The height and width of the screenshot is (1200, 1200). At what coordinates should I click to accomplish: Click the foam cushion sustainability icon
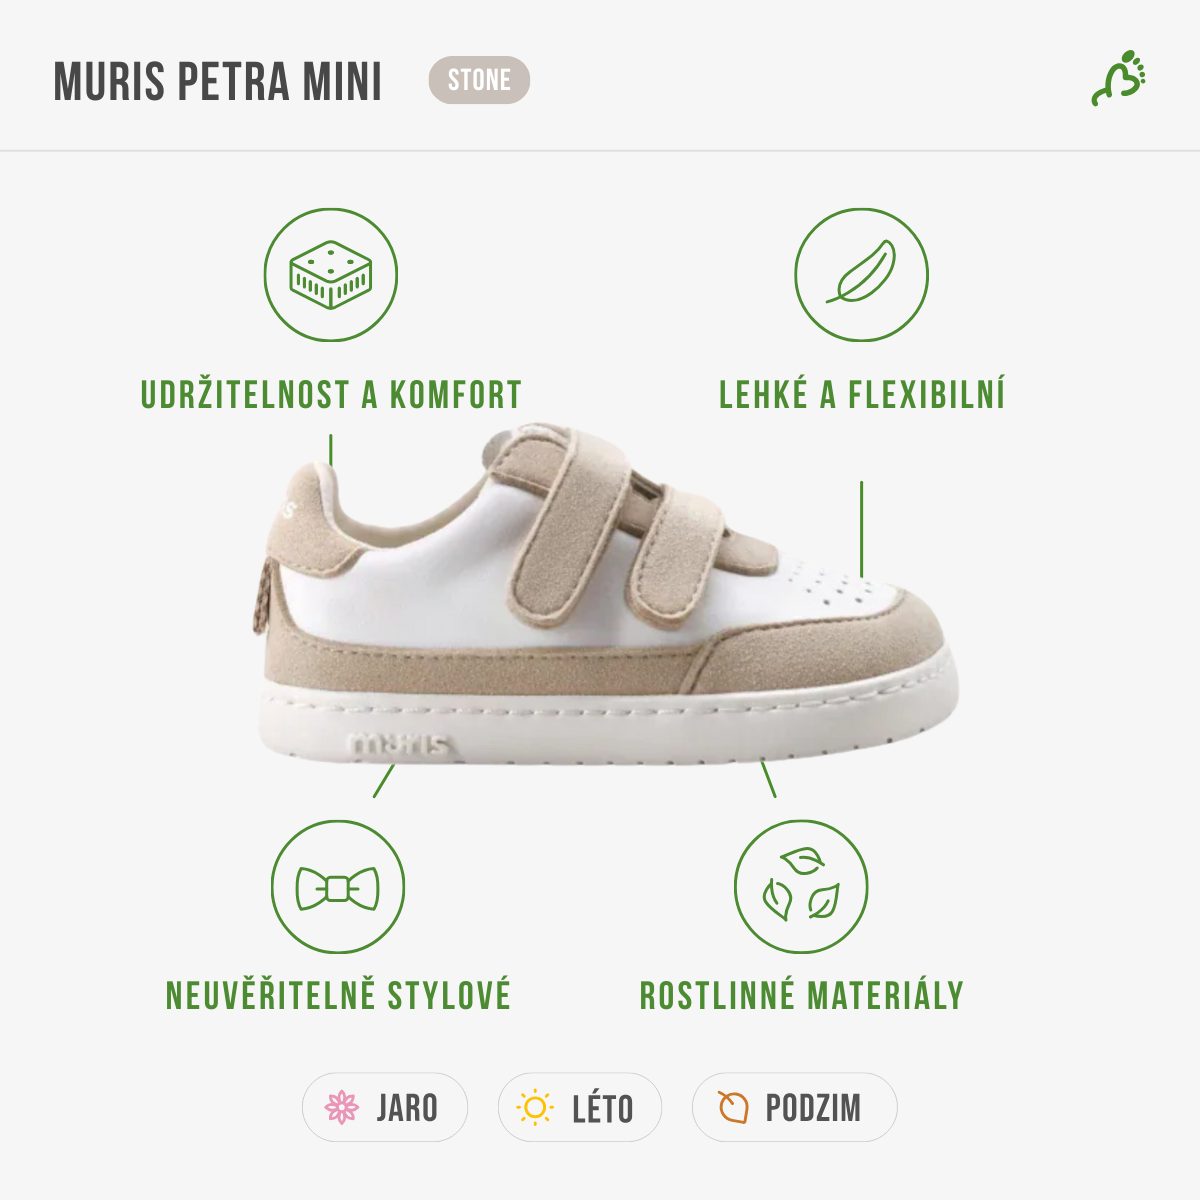pyautogui.click(x=331, y=275)
